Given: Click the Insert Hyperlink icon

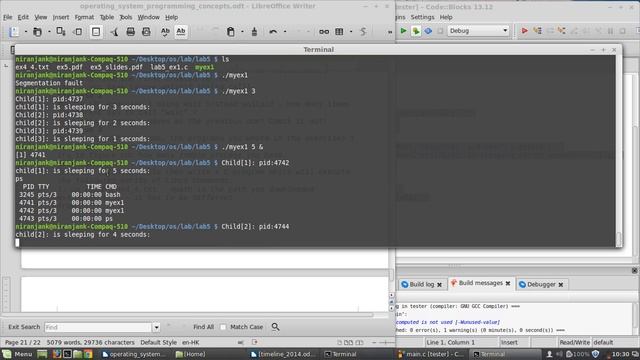Looking at the screenshot, I should coord(324,31).
